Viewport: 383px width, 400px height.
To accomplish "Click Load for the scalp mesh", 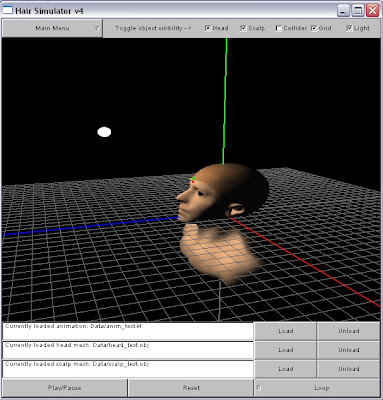I will coord(285,369).
